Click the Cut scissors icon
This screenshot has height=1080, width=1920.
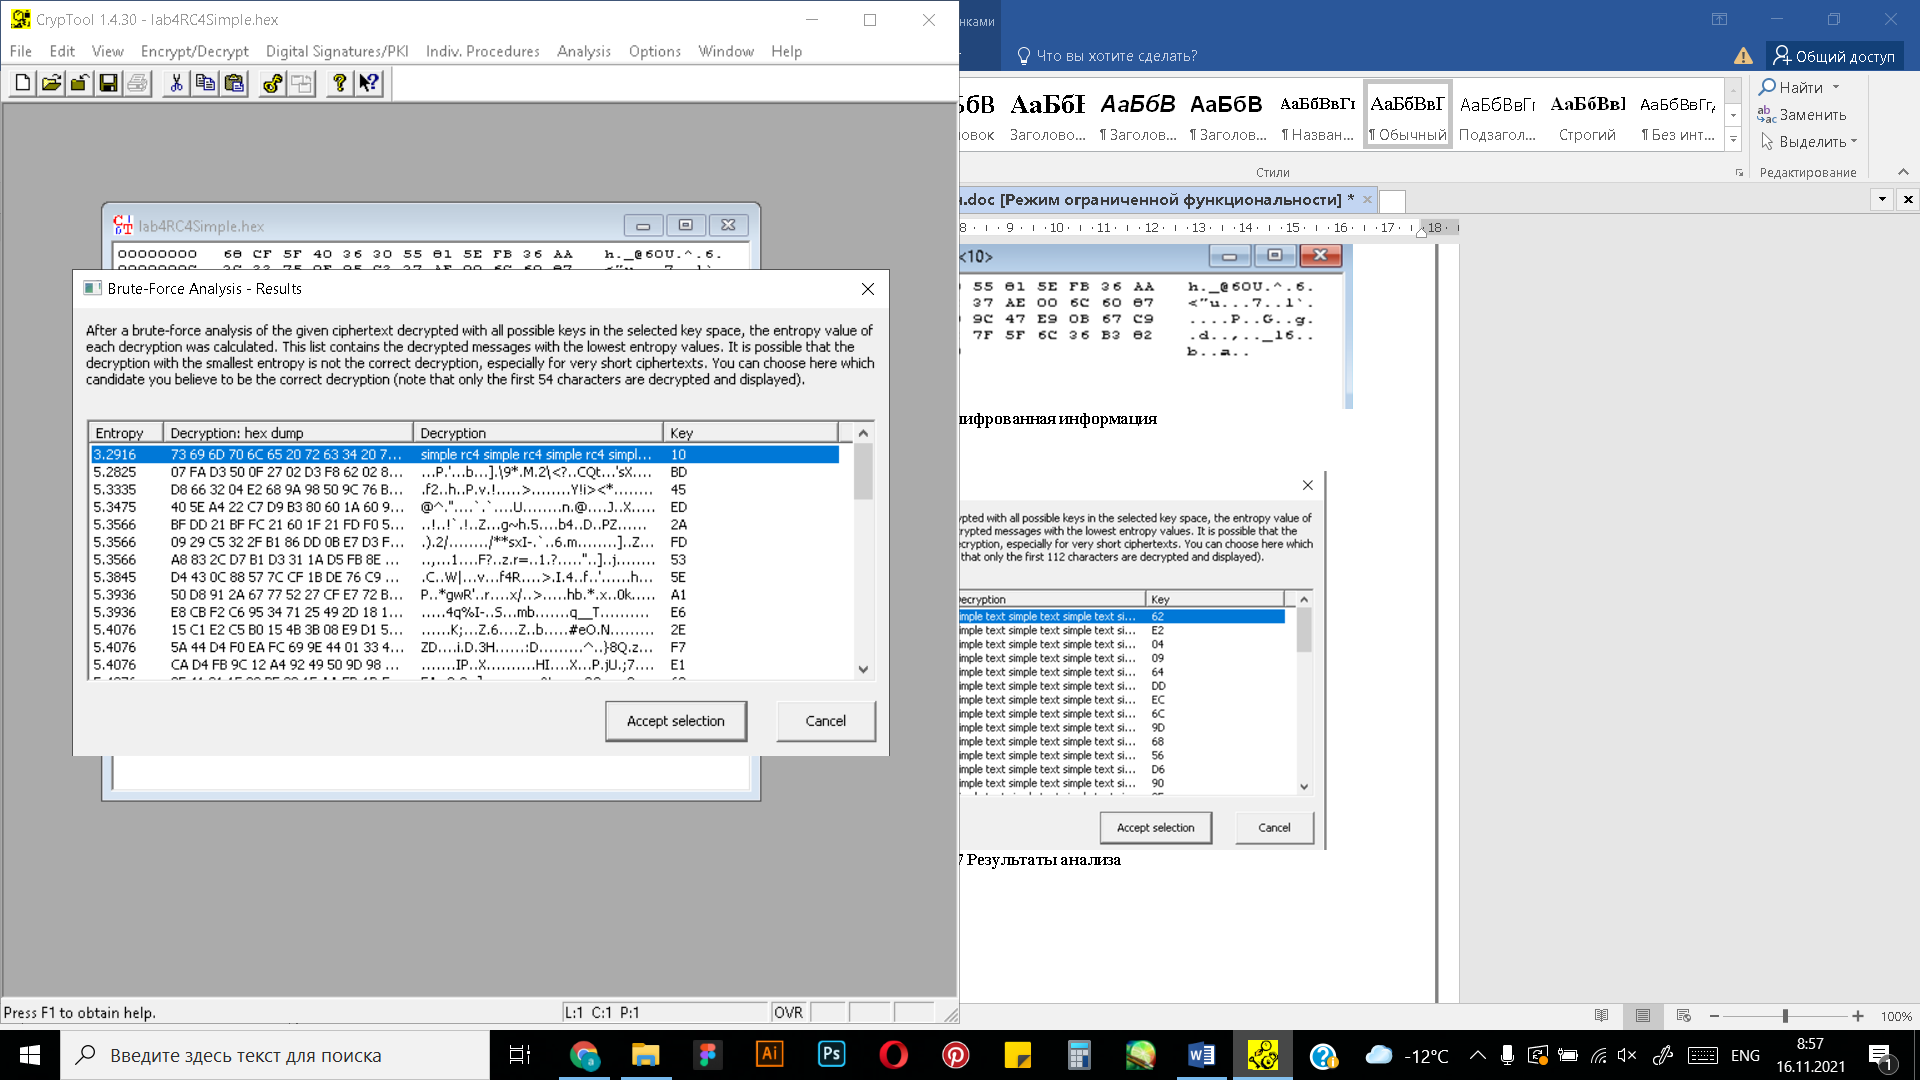pos(176,84)
